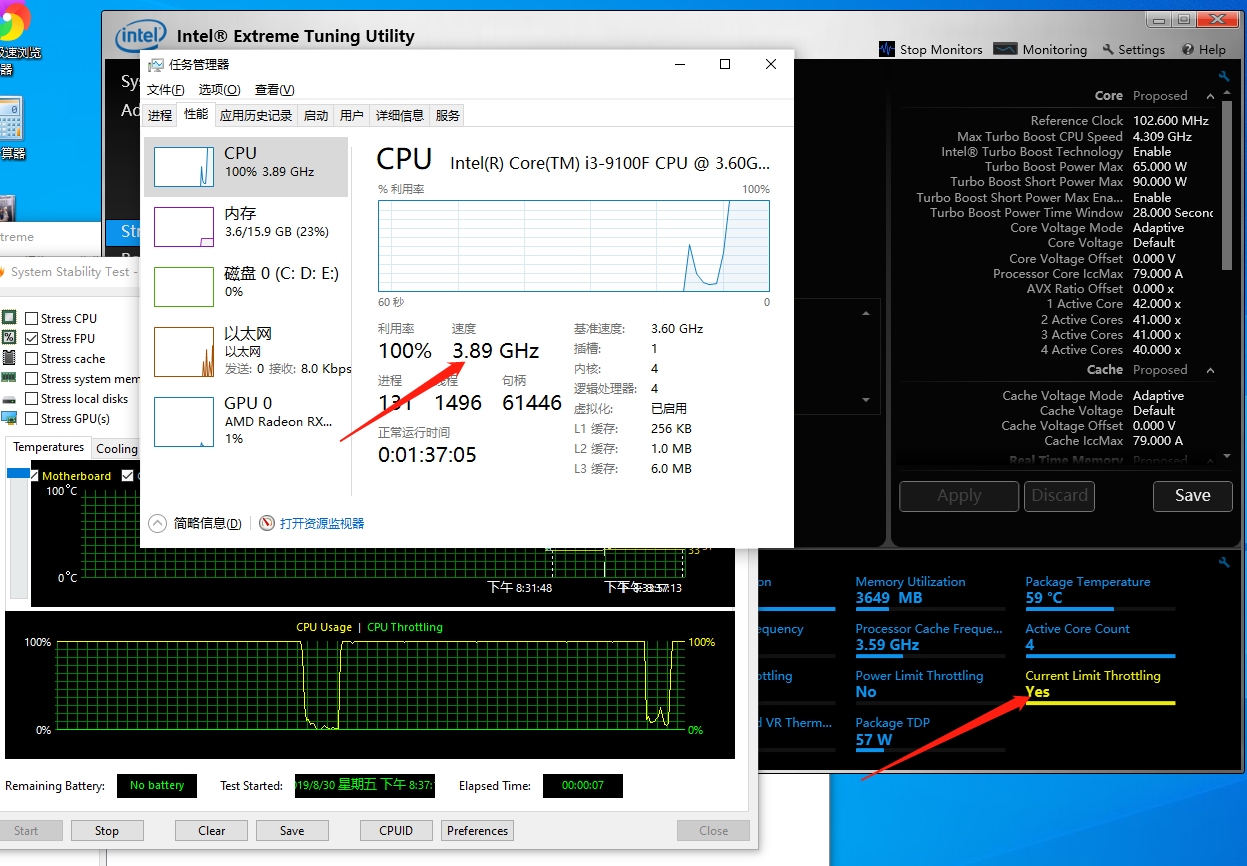Switch to the Processes (进程) tab

[x=160, y=116]
